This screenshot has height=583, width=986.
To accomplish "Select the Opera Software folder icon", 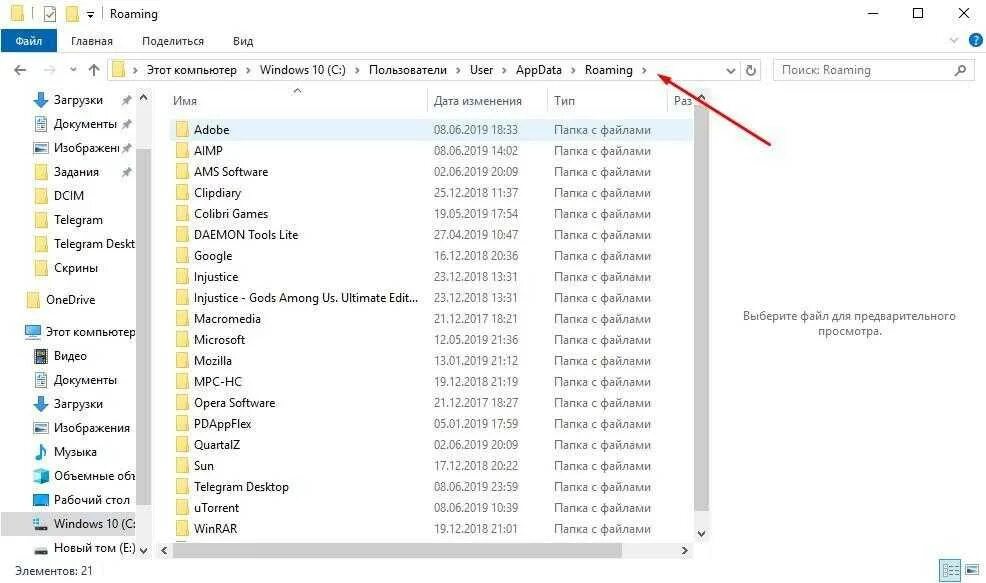I will coord(182,403).
